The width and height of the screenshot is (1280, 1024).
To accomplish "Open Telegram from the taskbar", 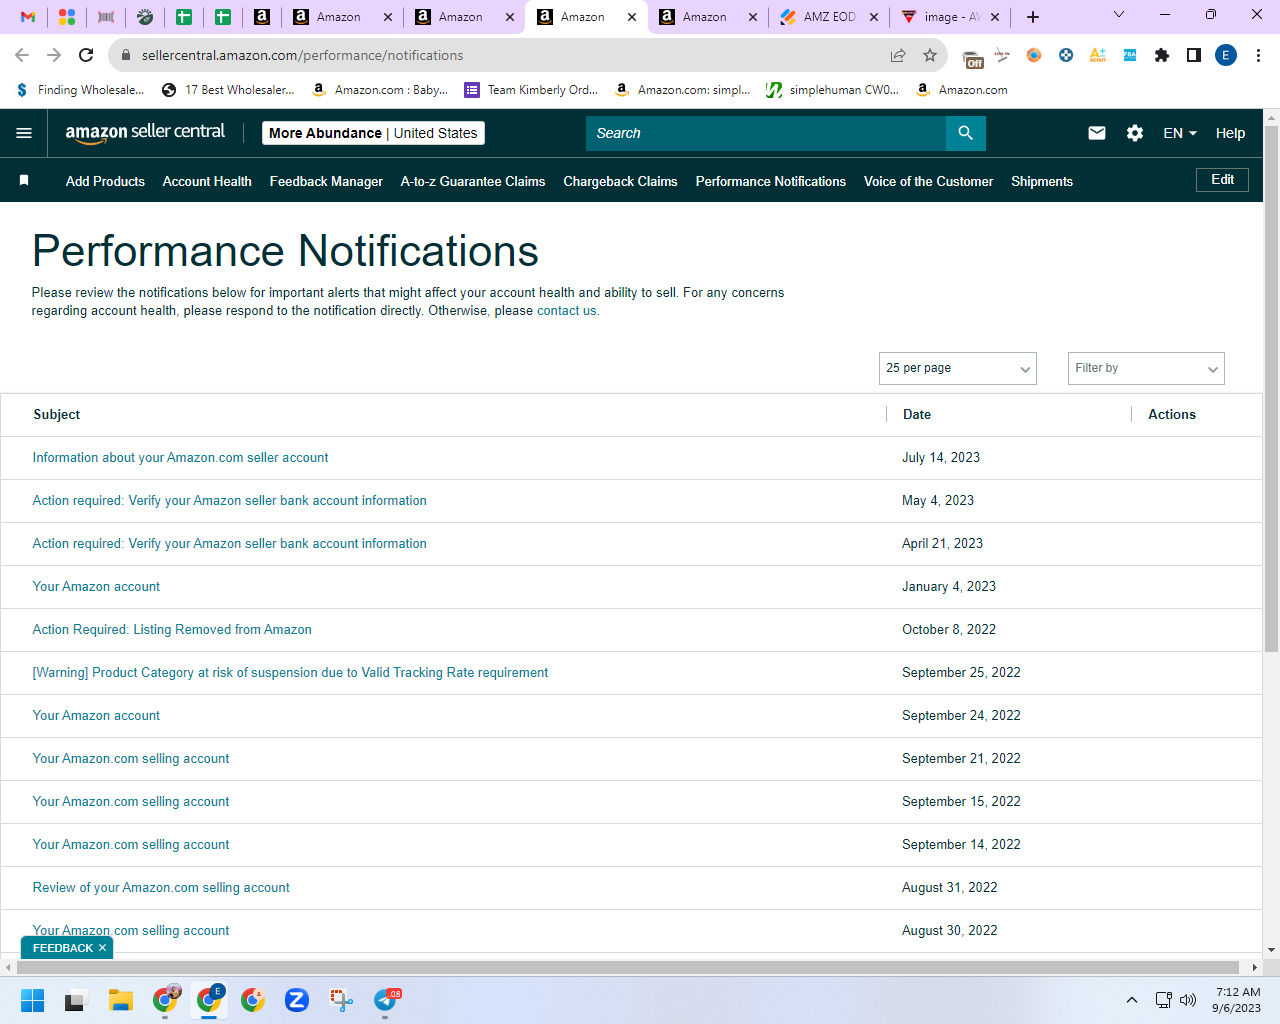I will (x=386, y=1000).
